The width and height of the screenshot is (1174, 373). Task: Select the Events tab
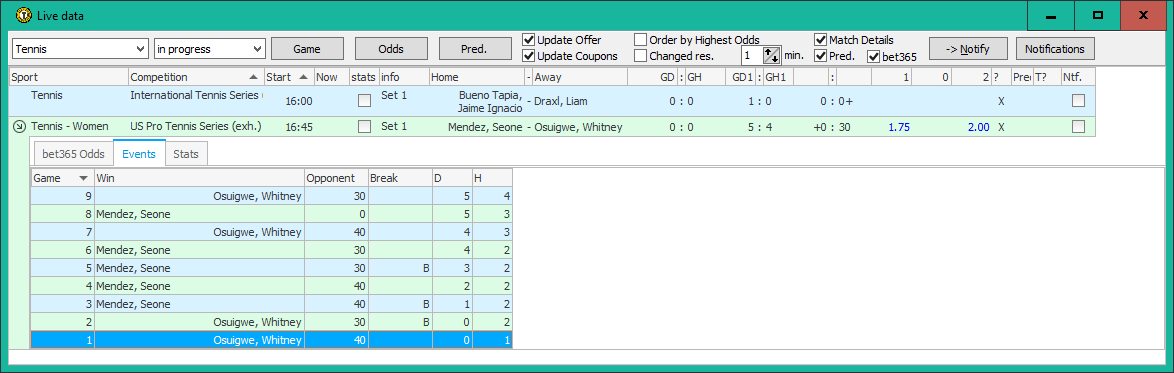[139, 154]
